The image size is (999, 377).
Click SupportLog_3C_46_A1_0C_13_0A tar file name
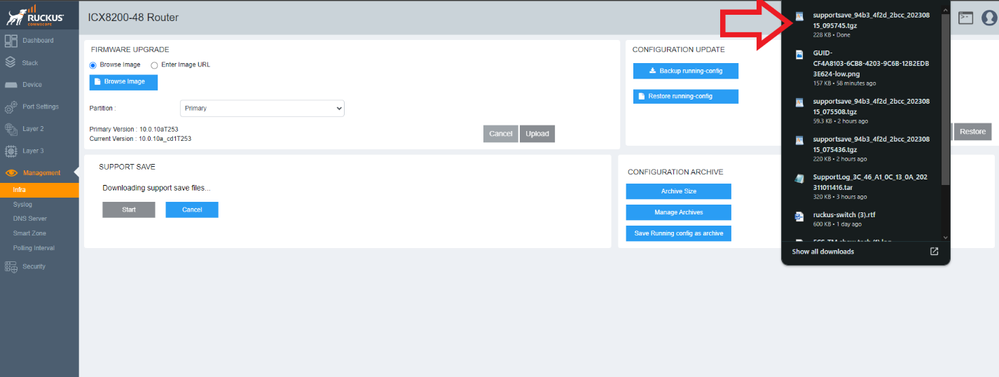tap(870, 183)
